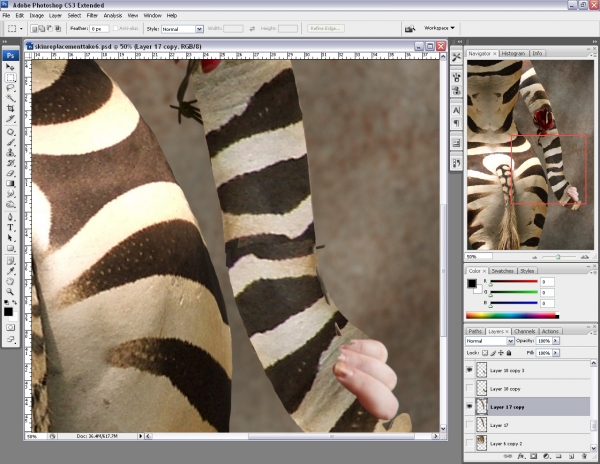Delete layer with trash icon
600x464 pixels.
[584, 456]
